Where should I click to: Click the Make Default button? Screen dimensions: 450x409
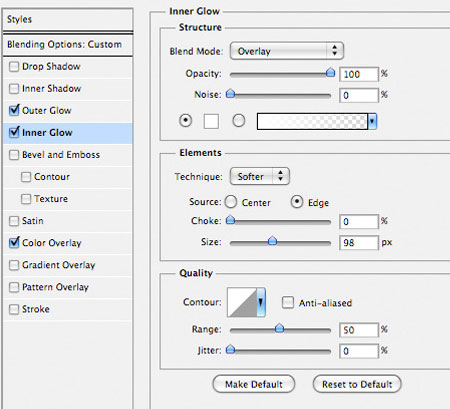click(254, 384)
